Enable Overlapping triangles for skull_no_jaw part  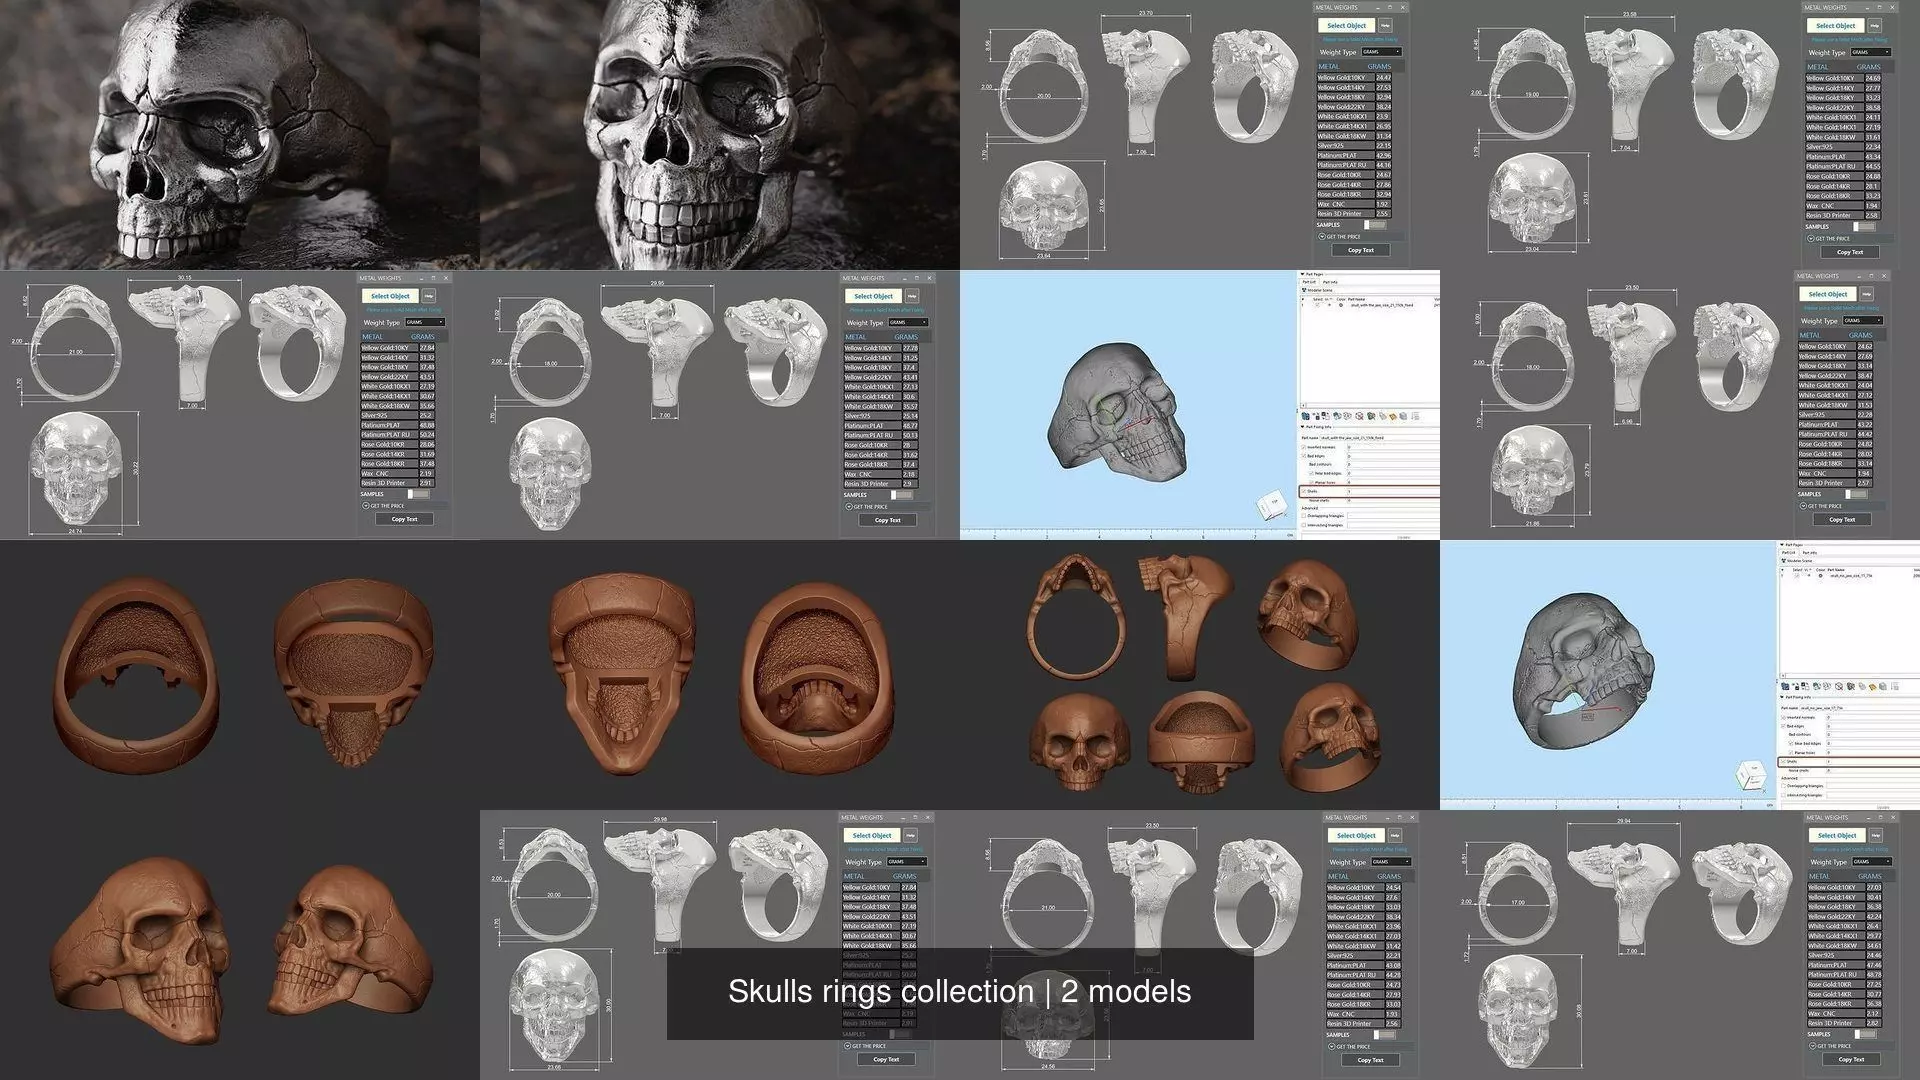(x=1783, y=786)
